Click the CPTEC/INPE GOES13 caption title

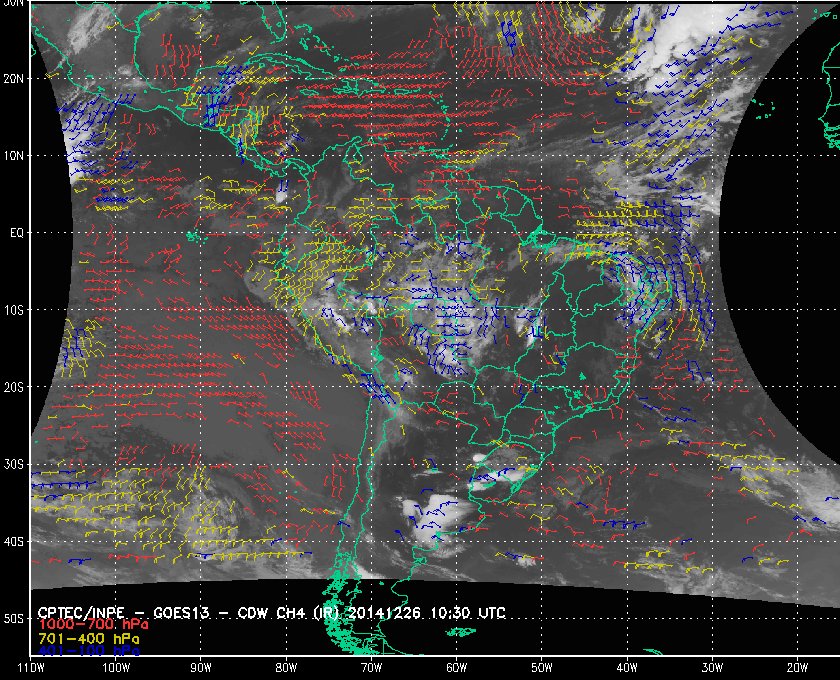click(x=272, y=613)
